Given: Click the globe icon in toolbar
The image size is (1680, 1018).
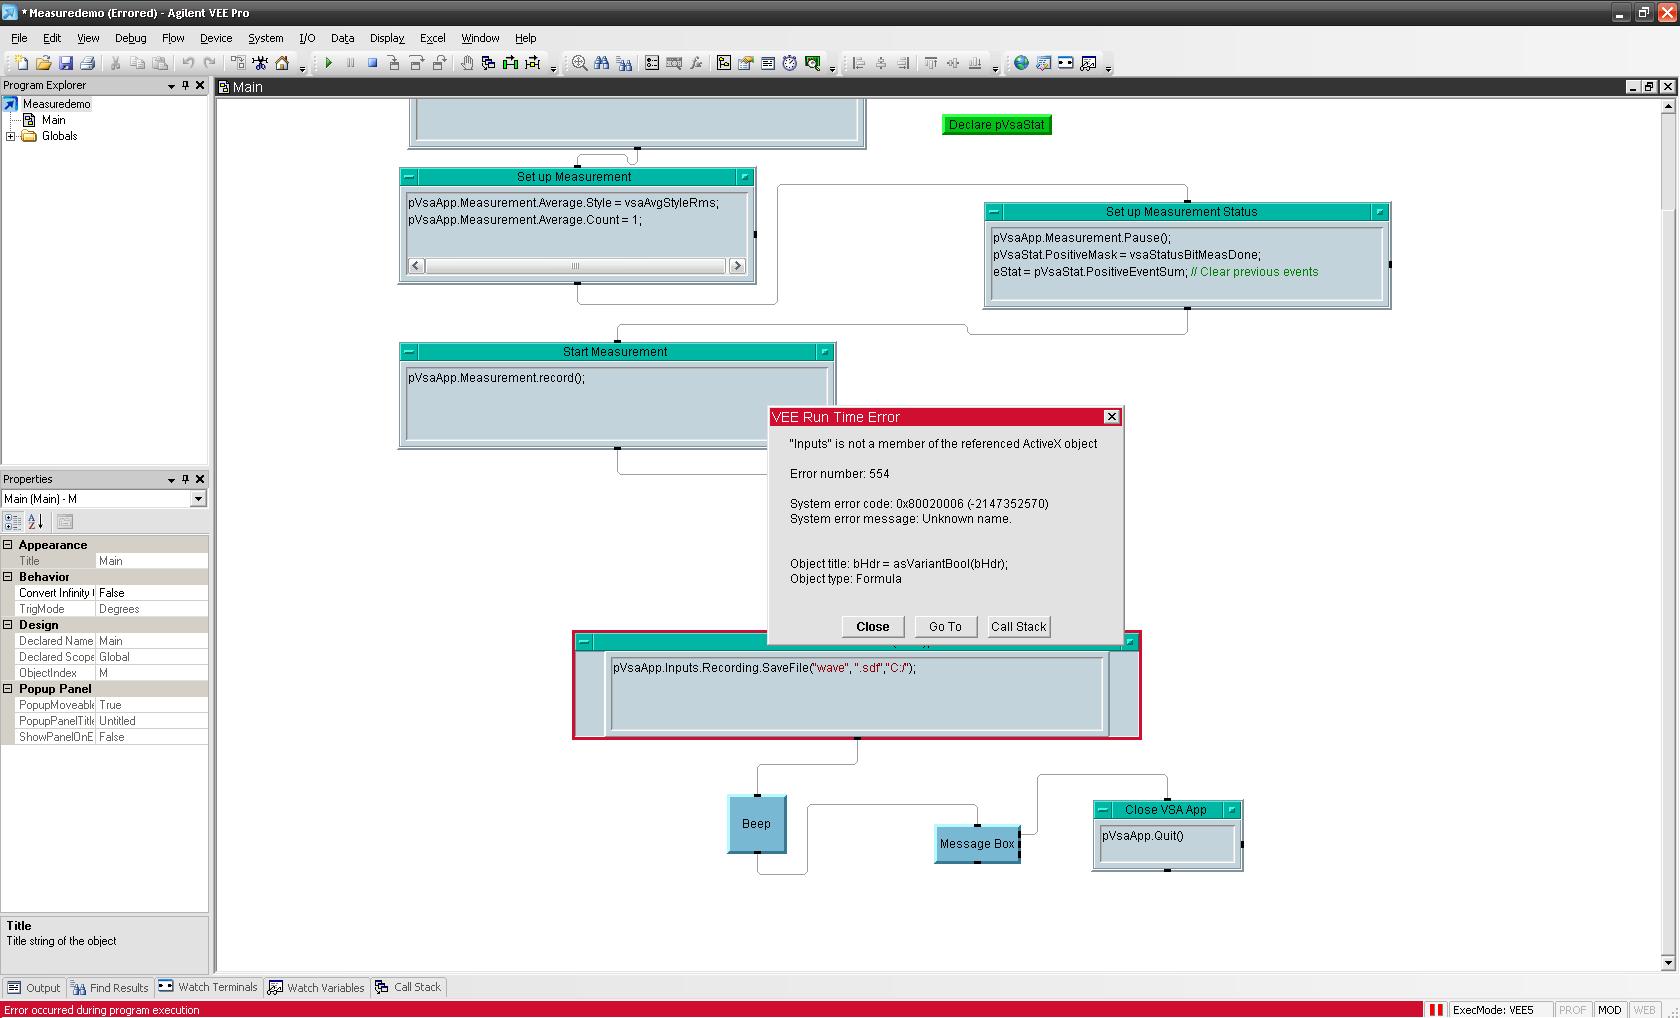Looking at the screenshot, I should [x=1021, y=63].
